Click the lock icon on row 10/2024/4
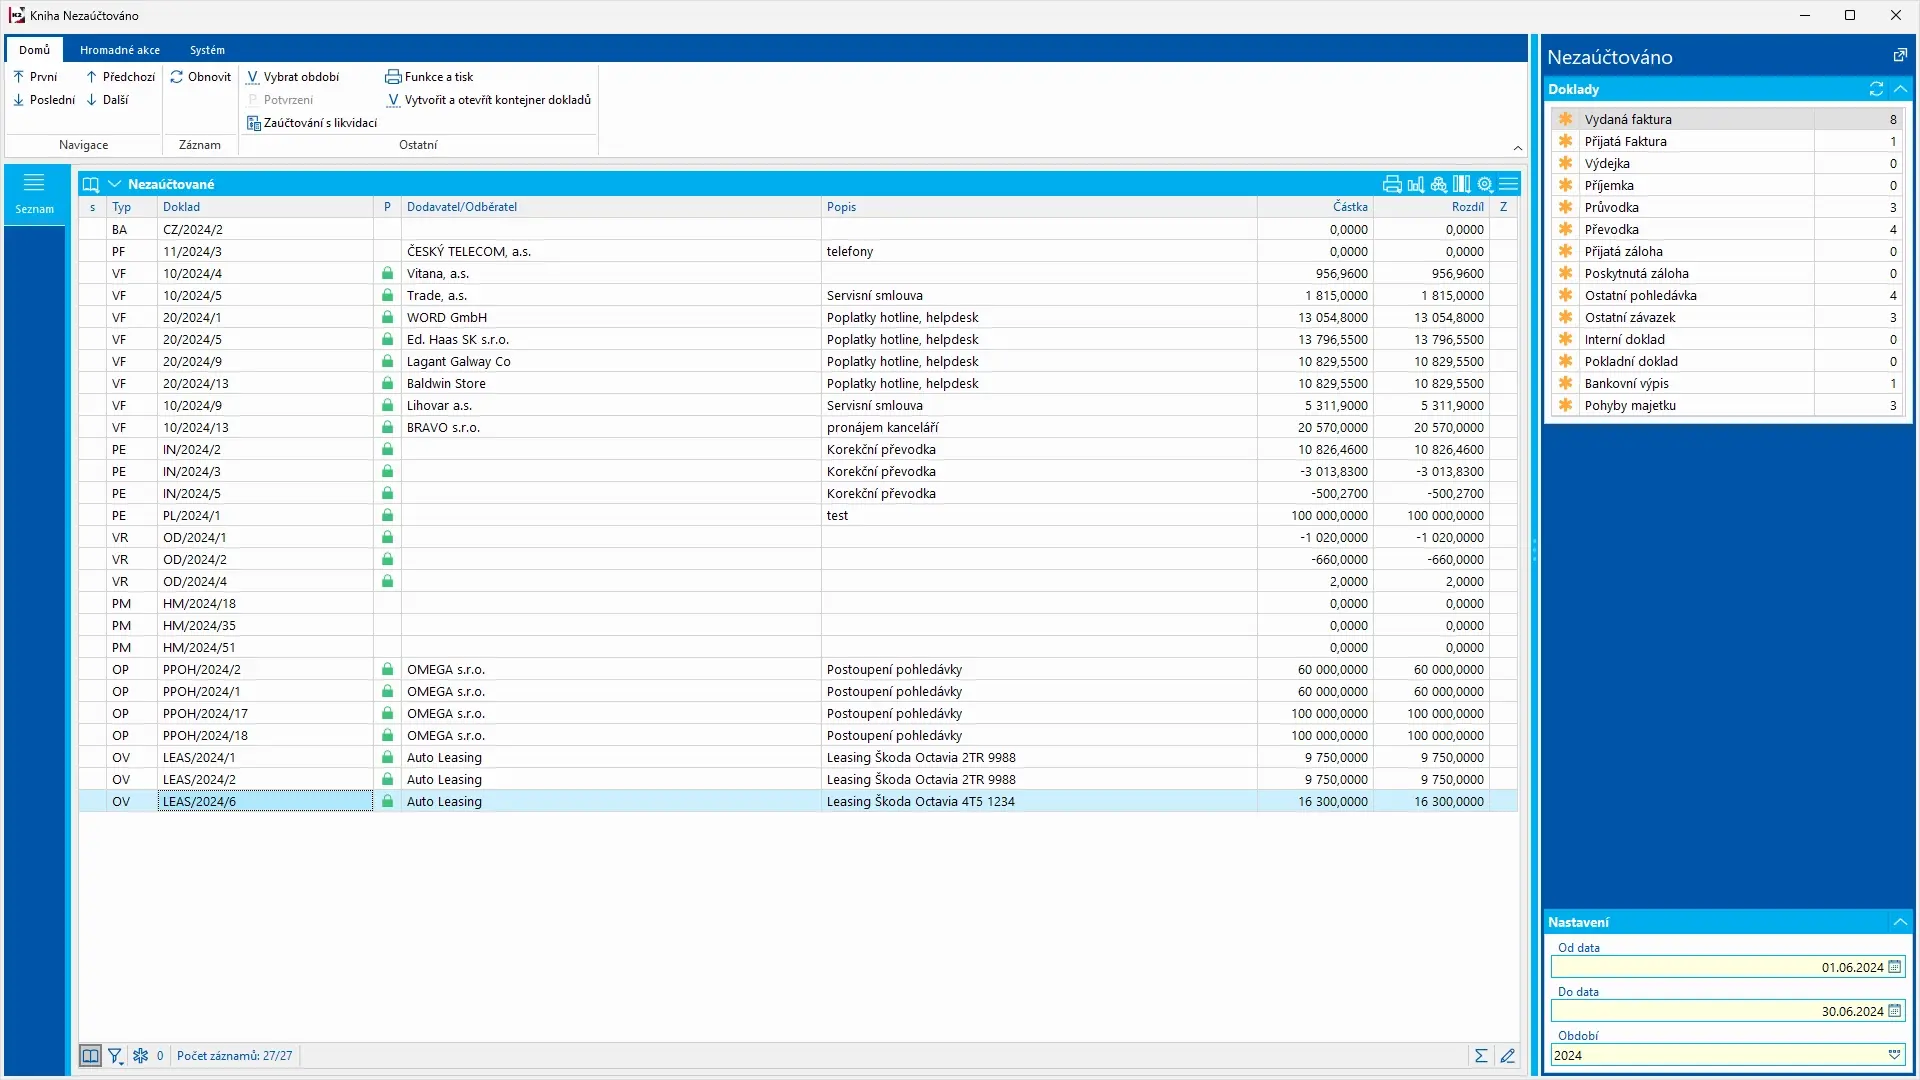This screenshot has height=1080, width=1920. tap(387, 273)
